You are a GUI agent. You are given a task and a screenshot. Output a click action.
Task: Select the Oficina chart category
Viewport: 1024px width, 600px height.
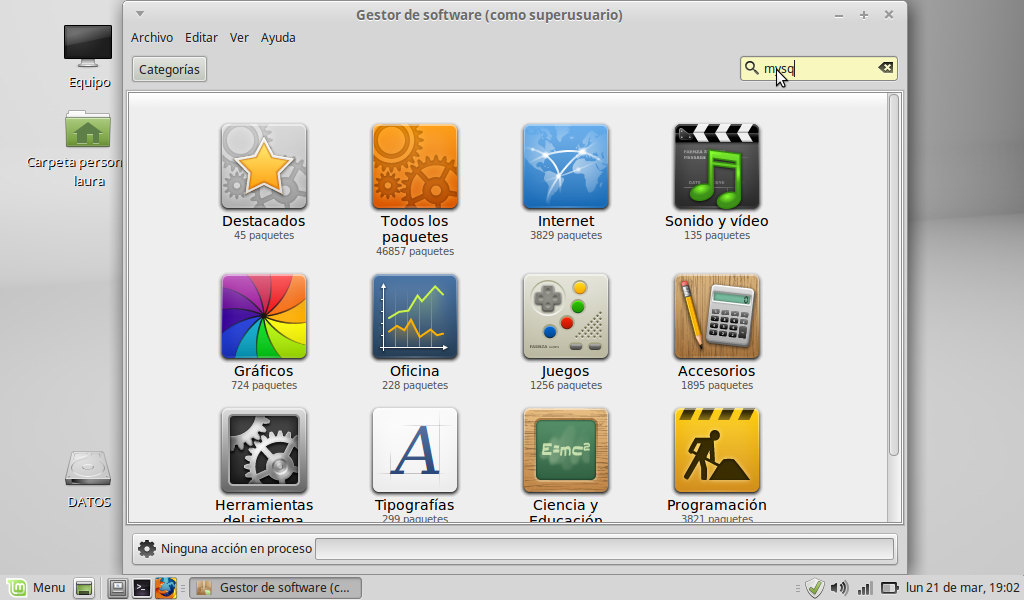point(415,316)
